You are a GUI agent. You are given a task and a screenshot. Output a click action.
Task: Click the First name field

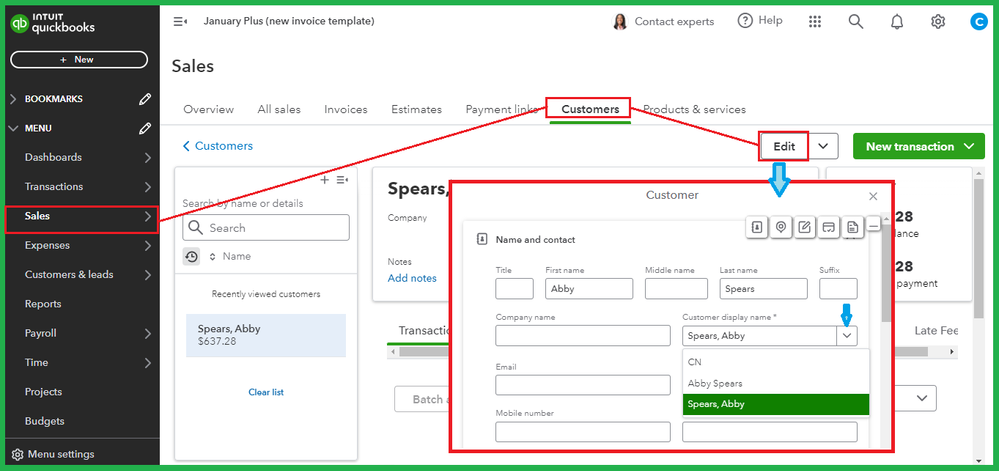click(589, 289)
